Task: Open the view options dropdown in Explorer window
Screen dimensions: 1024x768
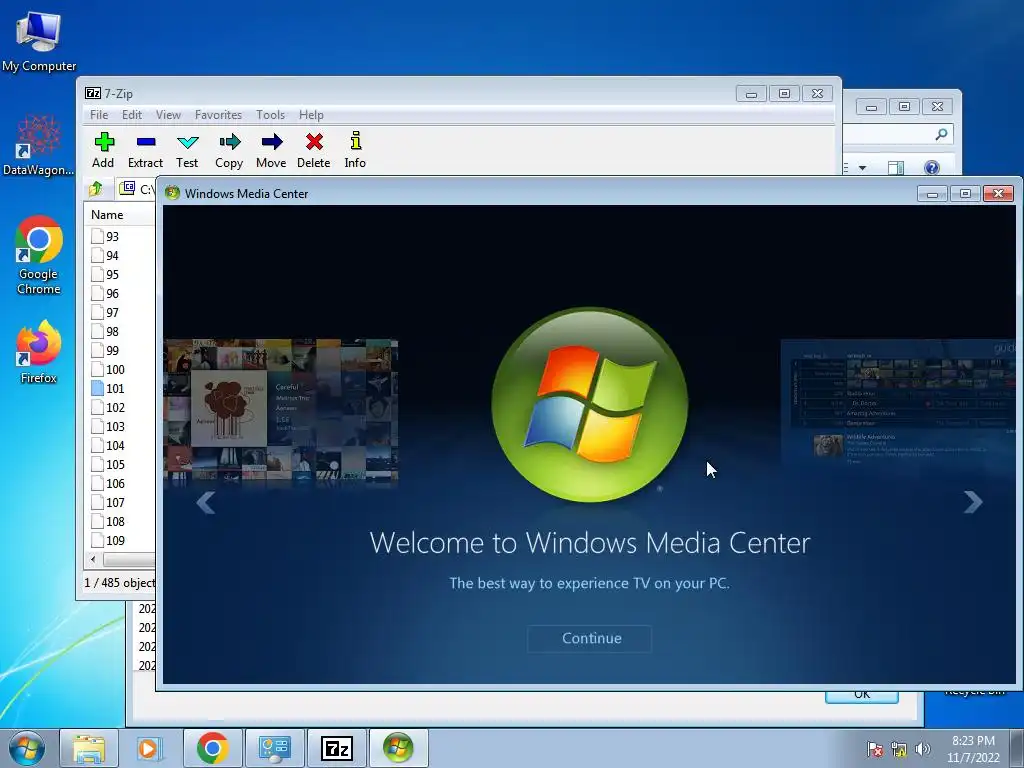Action: 862,168
